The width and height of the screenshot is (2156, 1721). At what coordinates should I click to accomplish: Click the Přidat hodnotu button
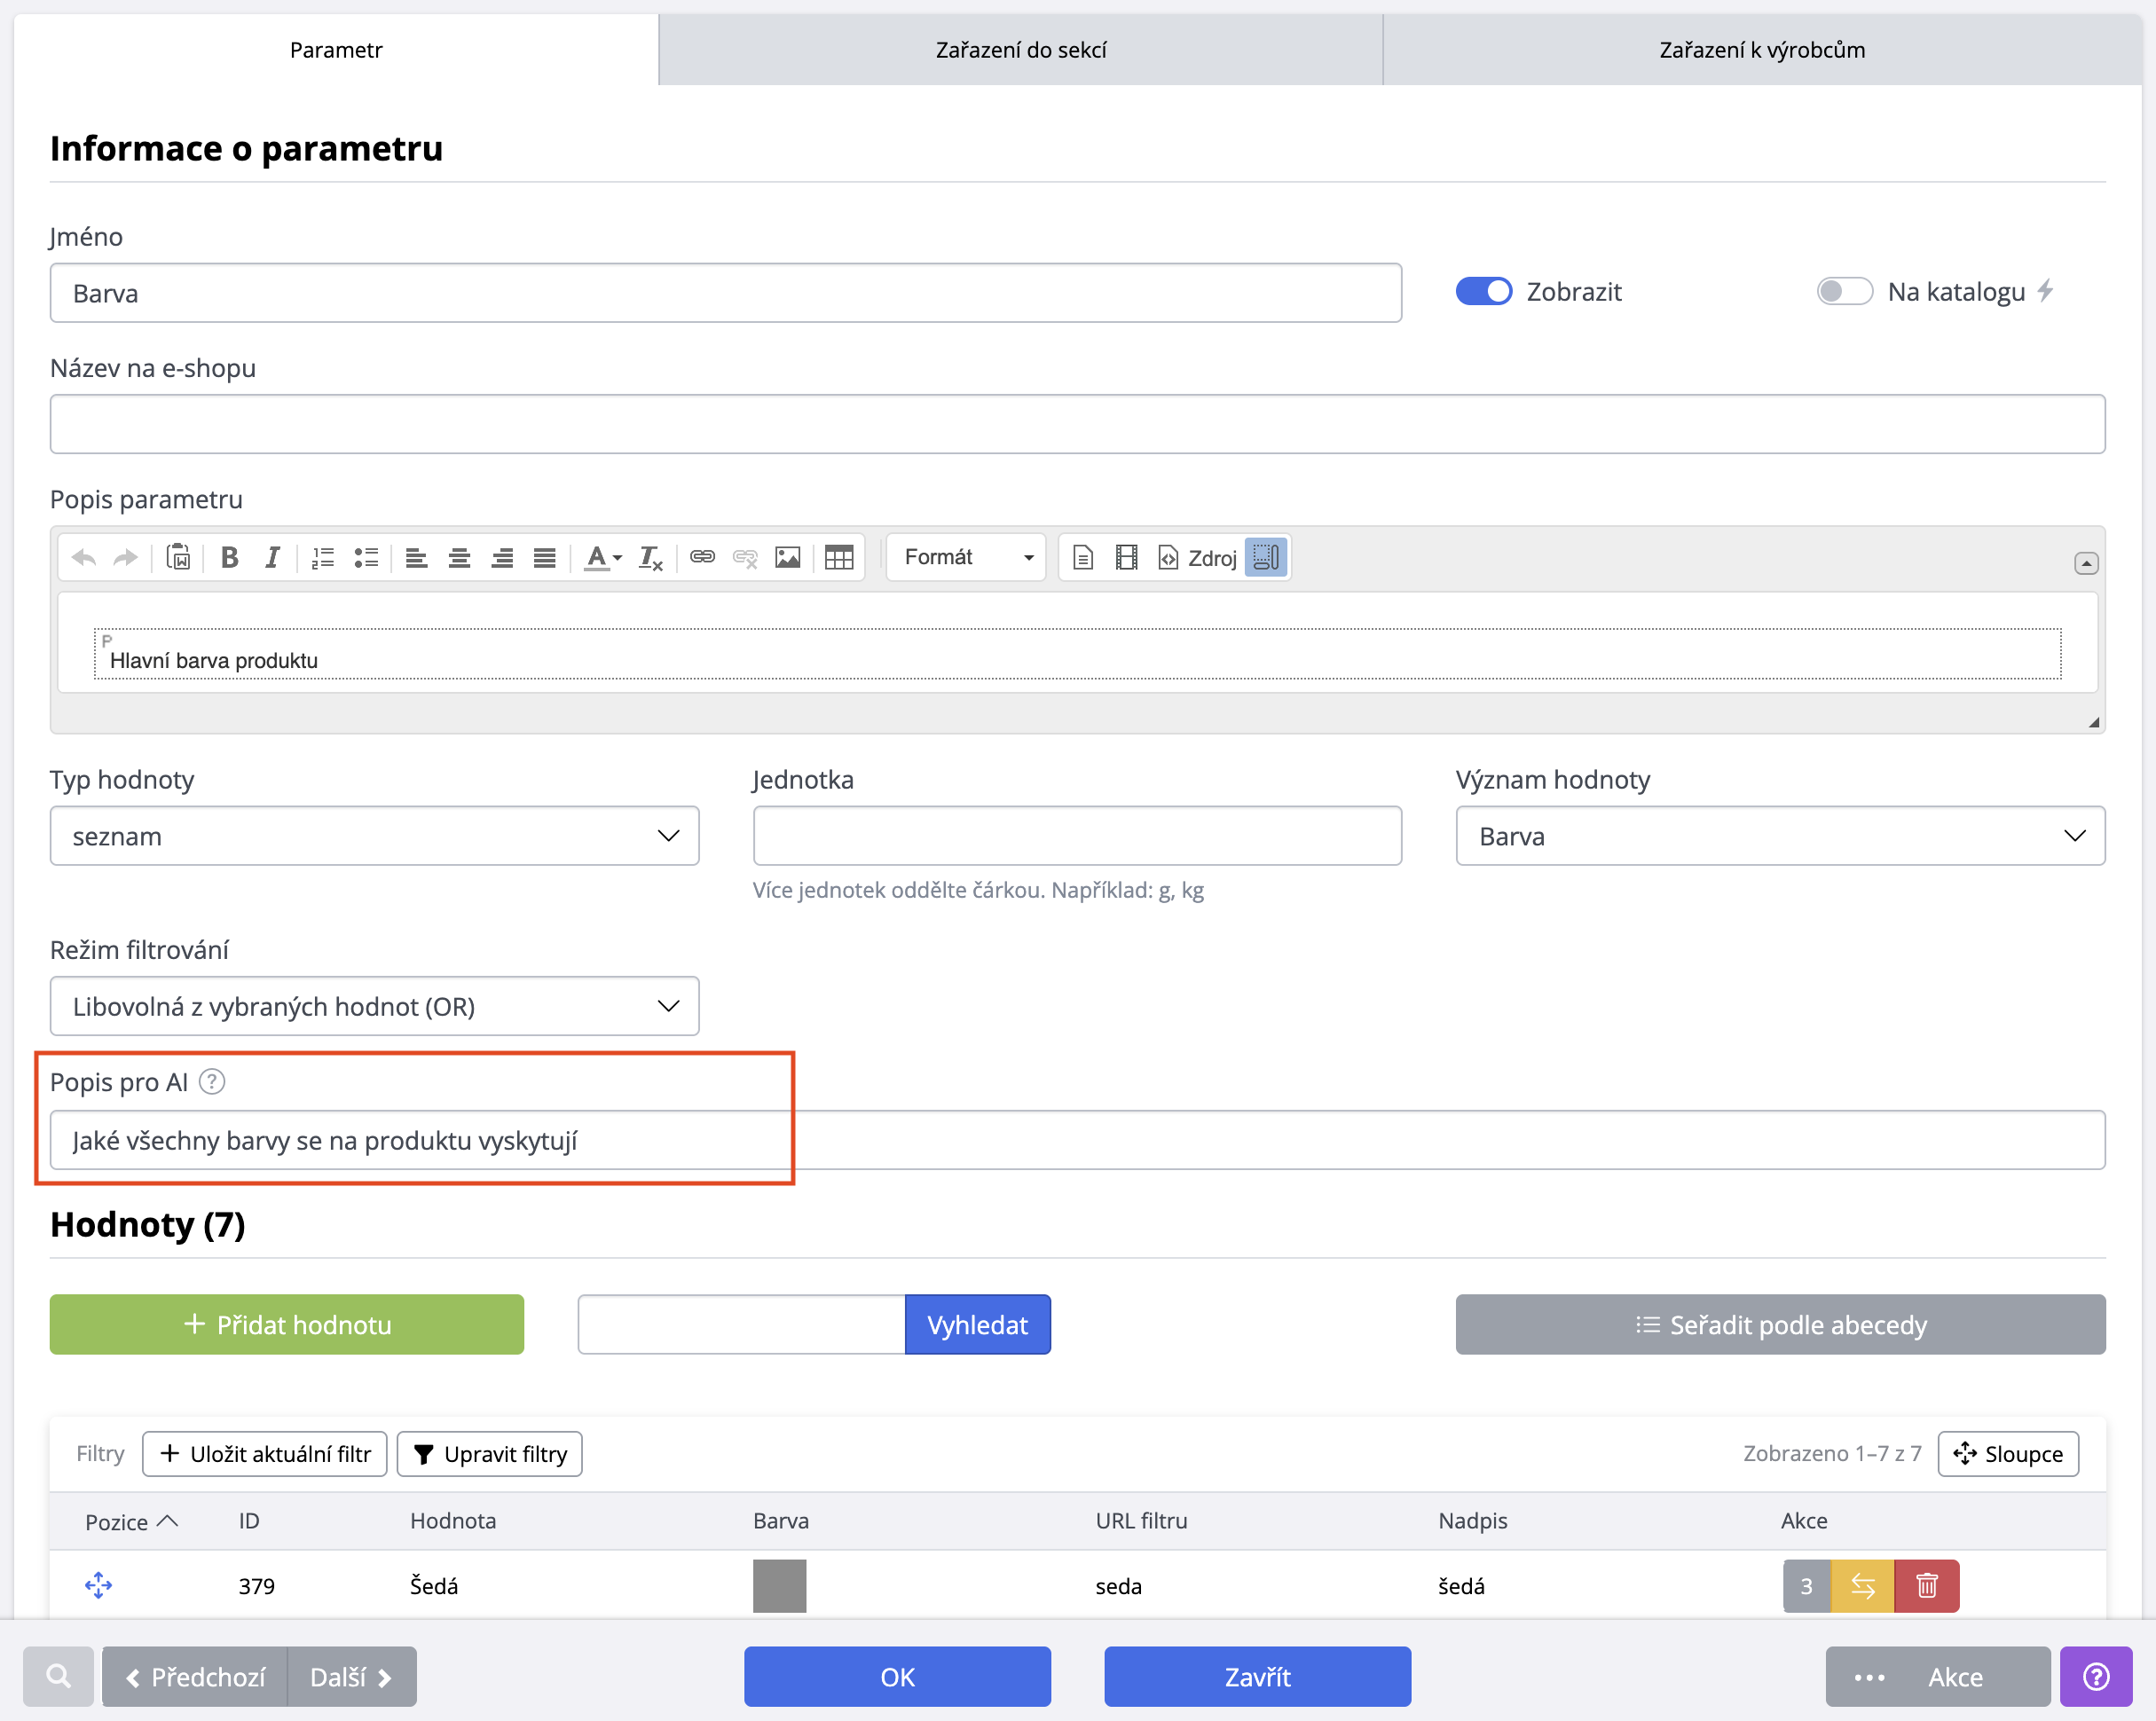pos(287,1324)
